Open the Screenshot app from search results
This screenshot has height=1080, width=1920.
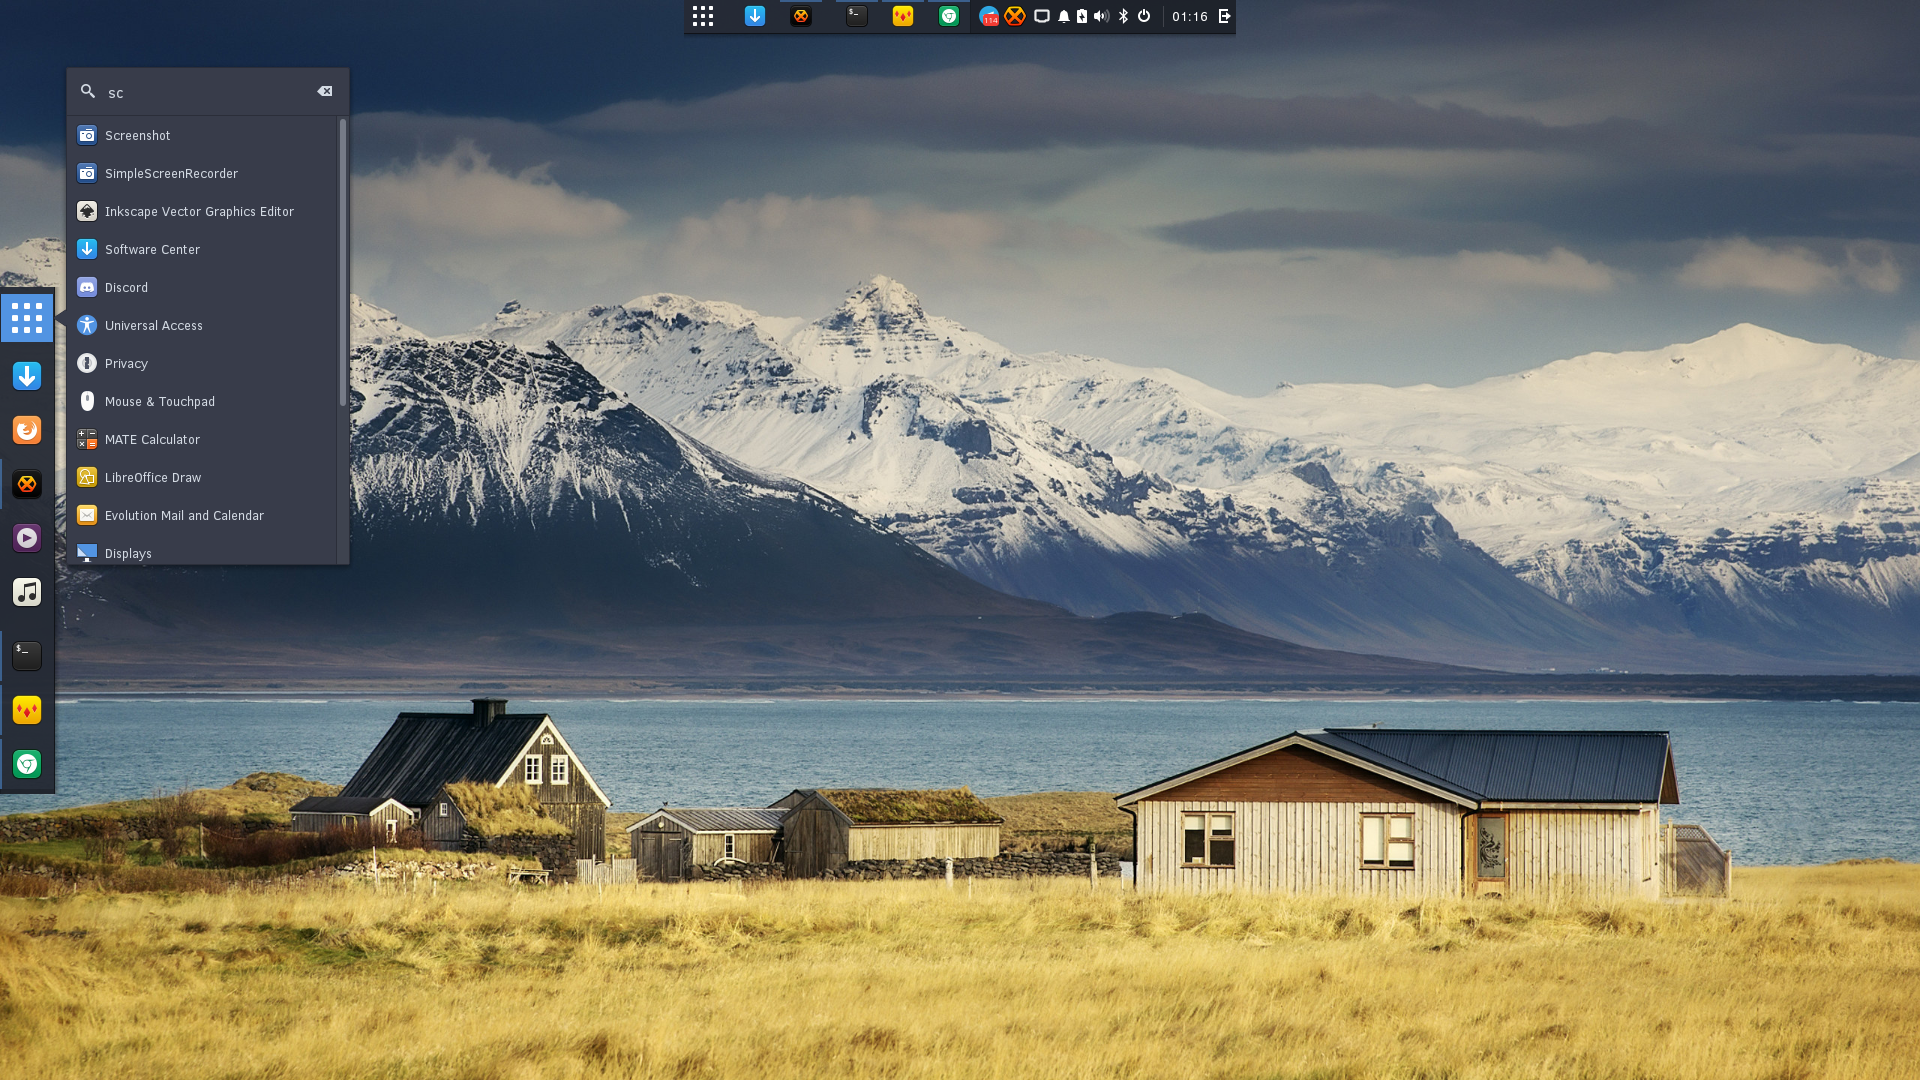(x=202, y=135)
